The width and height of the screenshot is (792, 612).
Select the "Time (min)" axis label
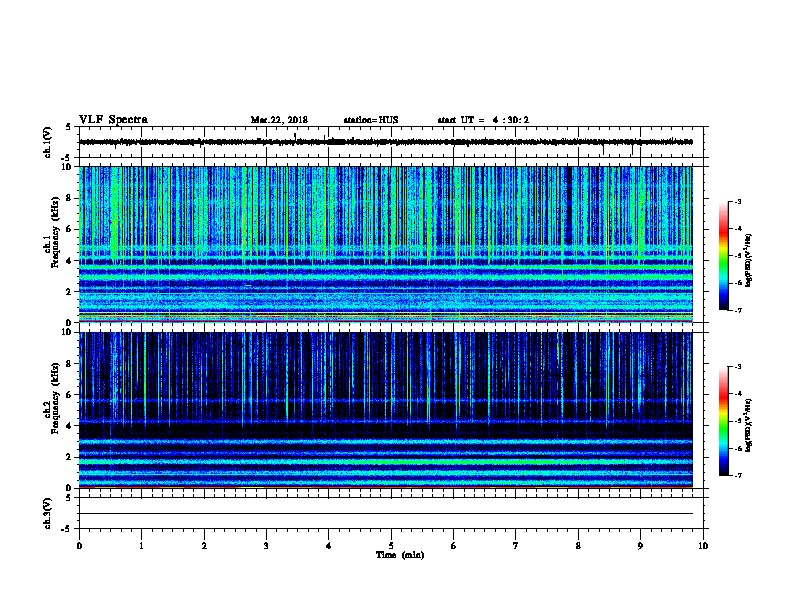[400, 555]
